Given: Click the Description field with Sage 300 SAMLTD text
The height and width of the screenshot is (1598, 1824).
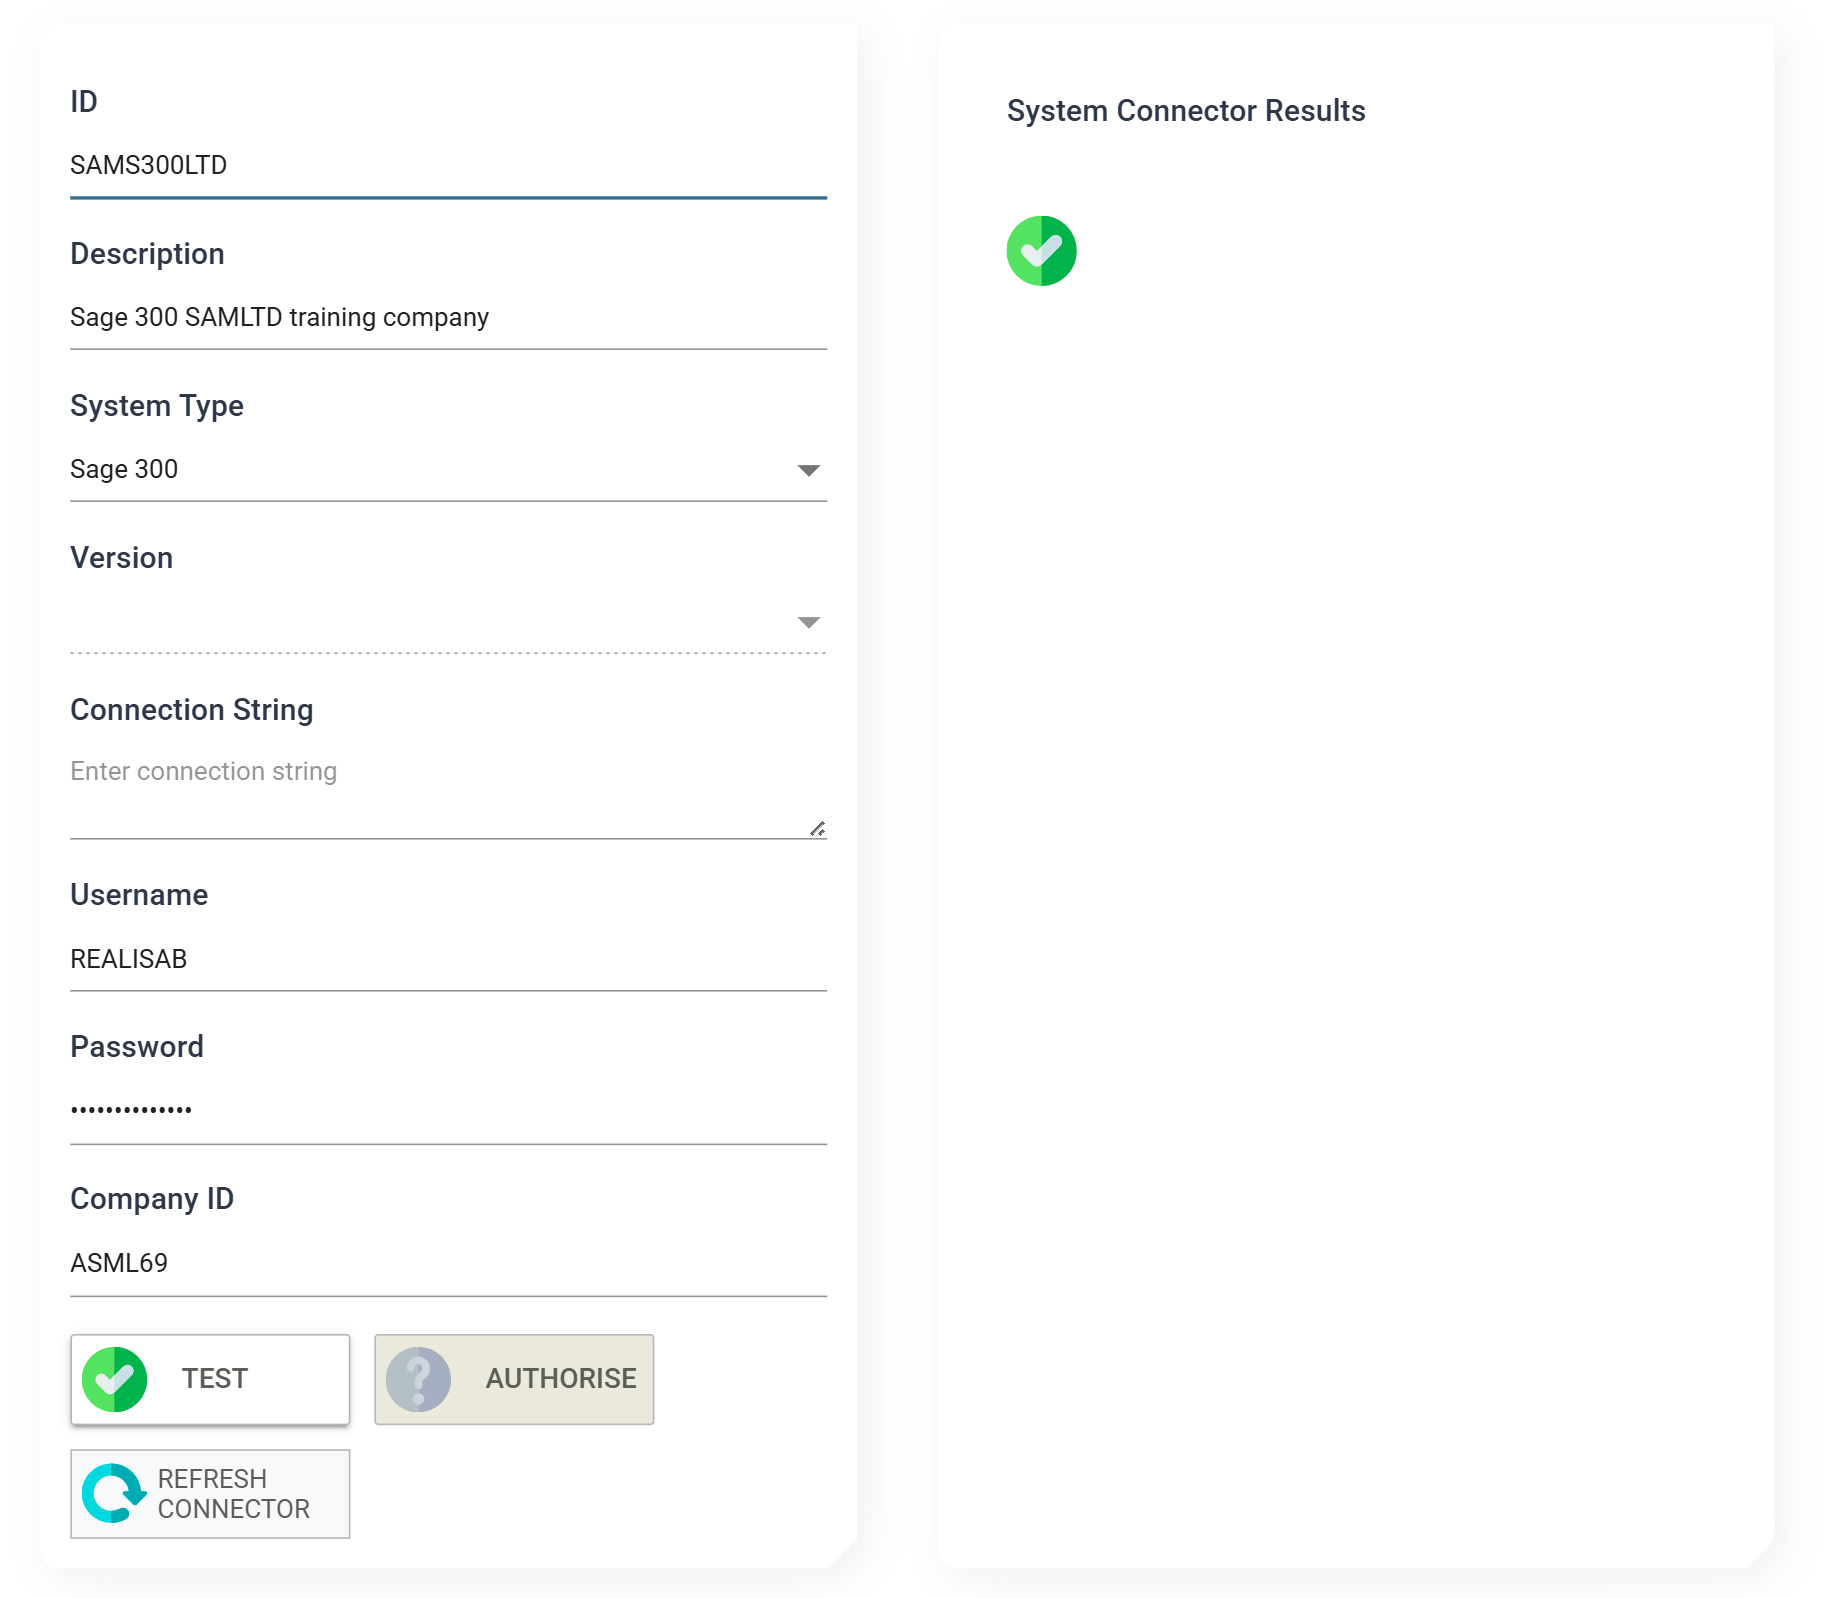Looking at the screenshot, I should click(x=448, y=318).
